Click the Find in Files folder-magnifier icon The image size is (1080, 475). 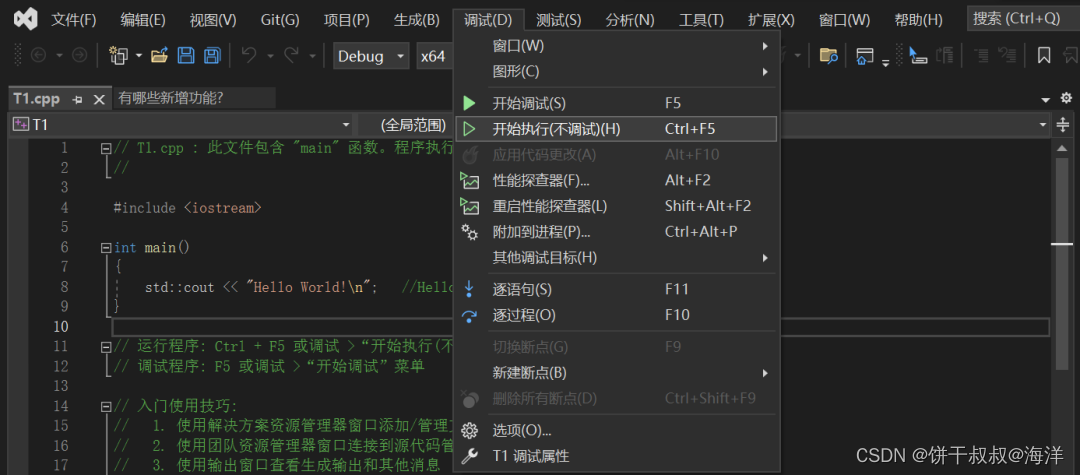pyautogui.click(x=829, y=56)
